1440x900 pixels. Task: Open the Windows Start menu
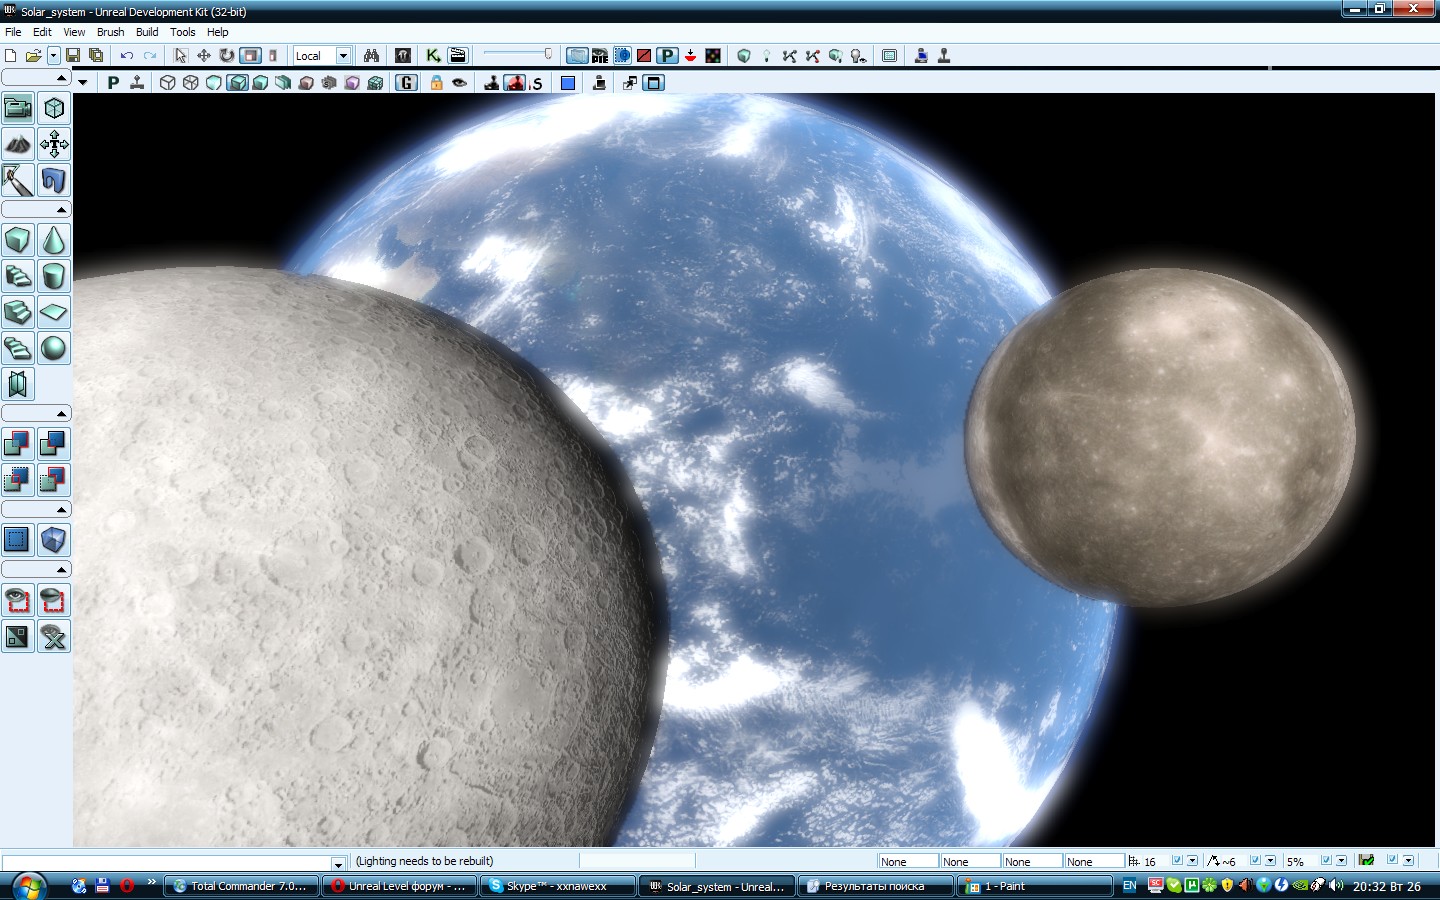pos(28,886)
